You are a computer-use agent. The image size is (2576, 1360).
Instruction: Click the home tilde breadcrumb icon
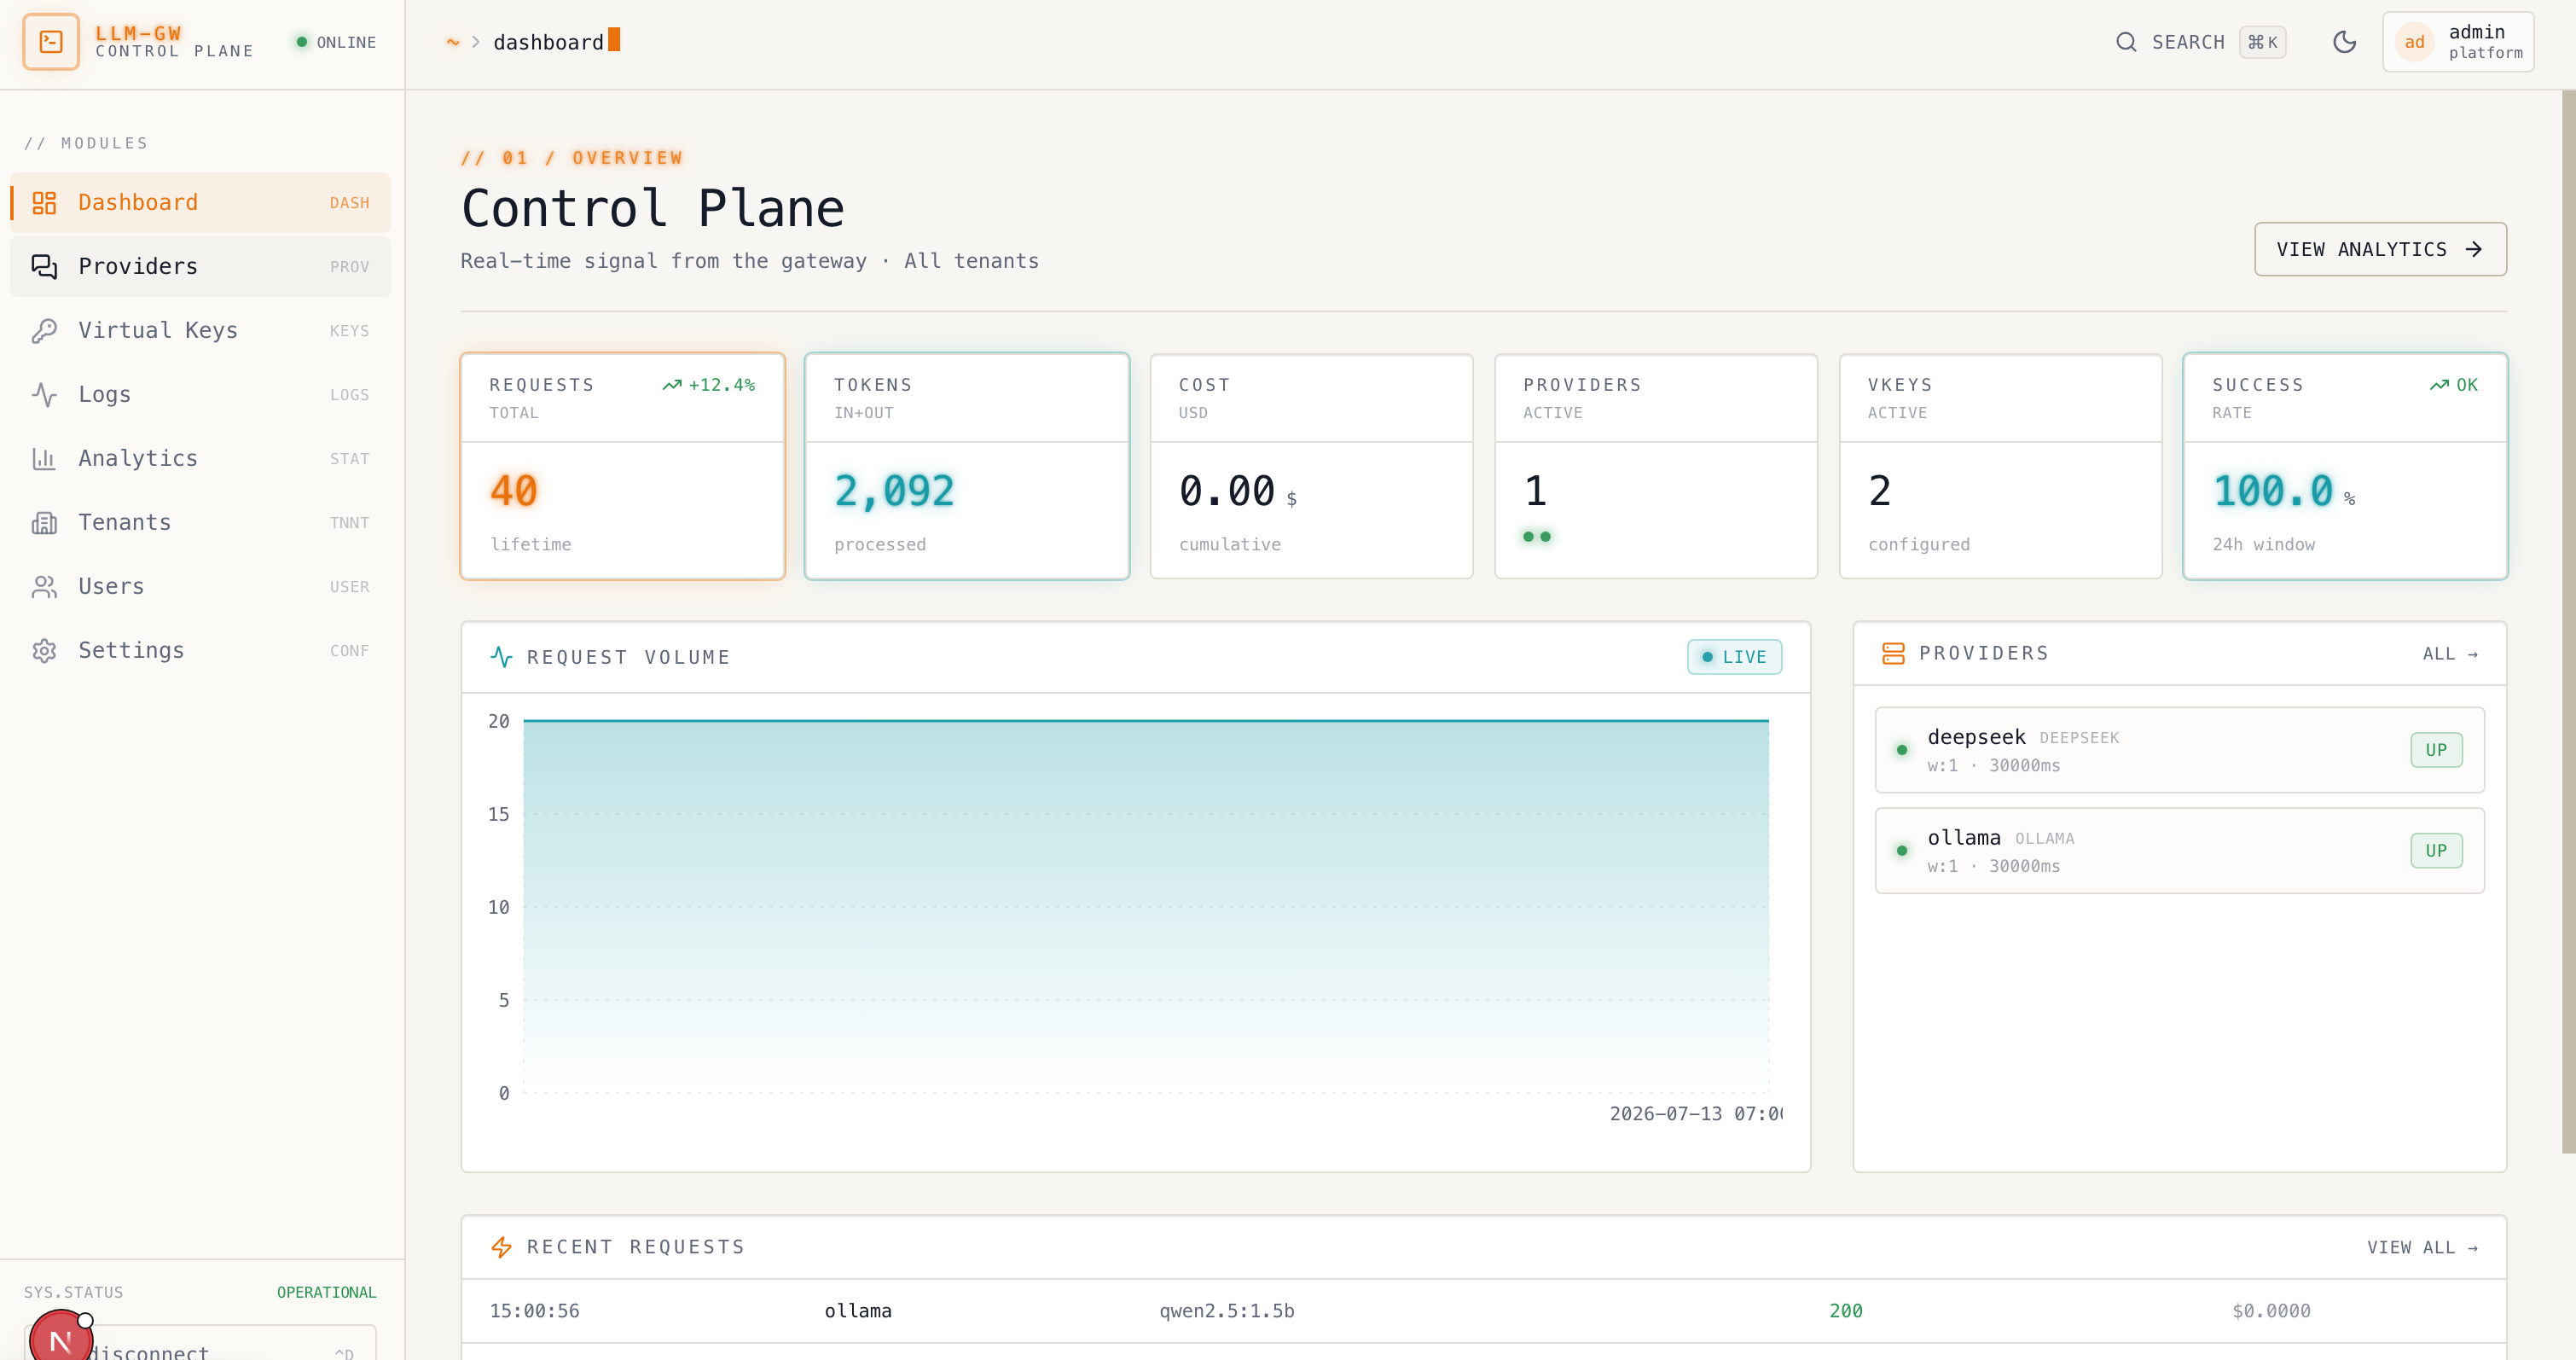(453, 42)
